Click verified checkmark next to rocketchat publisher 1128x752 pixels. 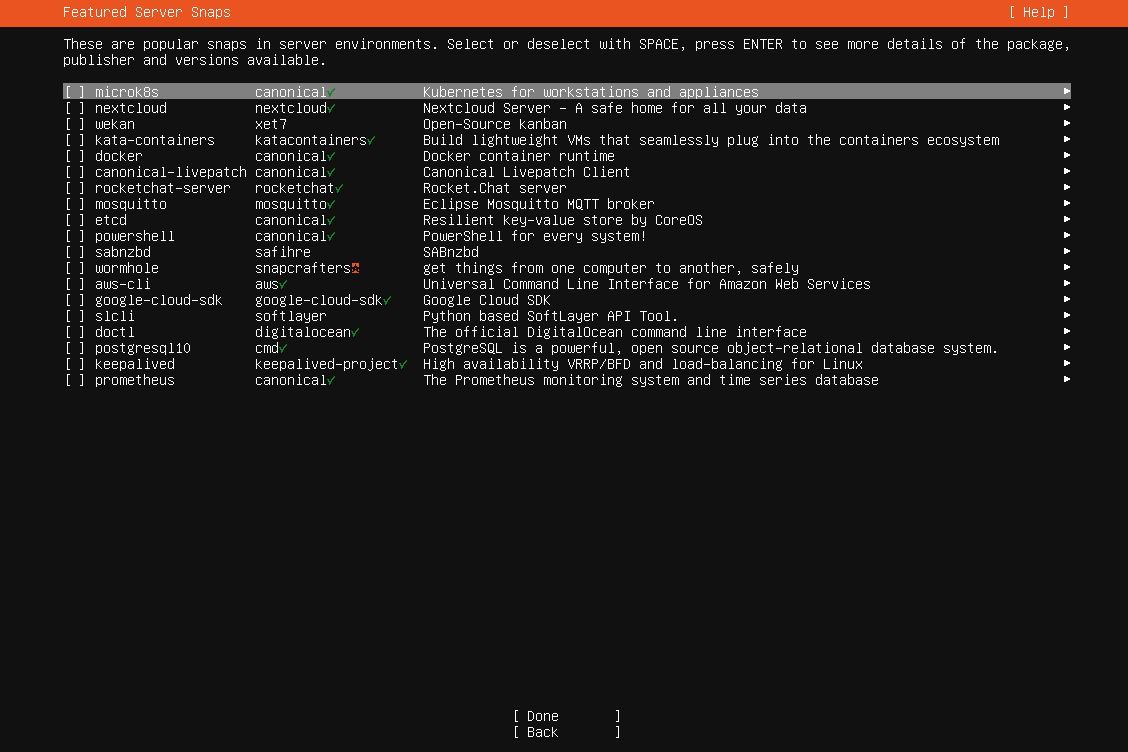click(339, 189)
